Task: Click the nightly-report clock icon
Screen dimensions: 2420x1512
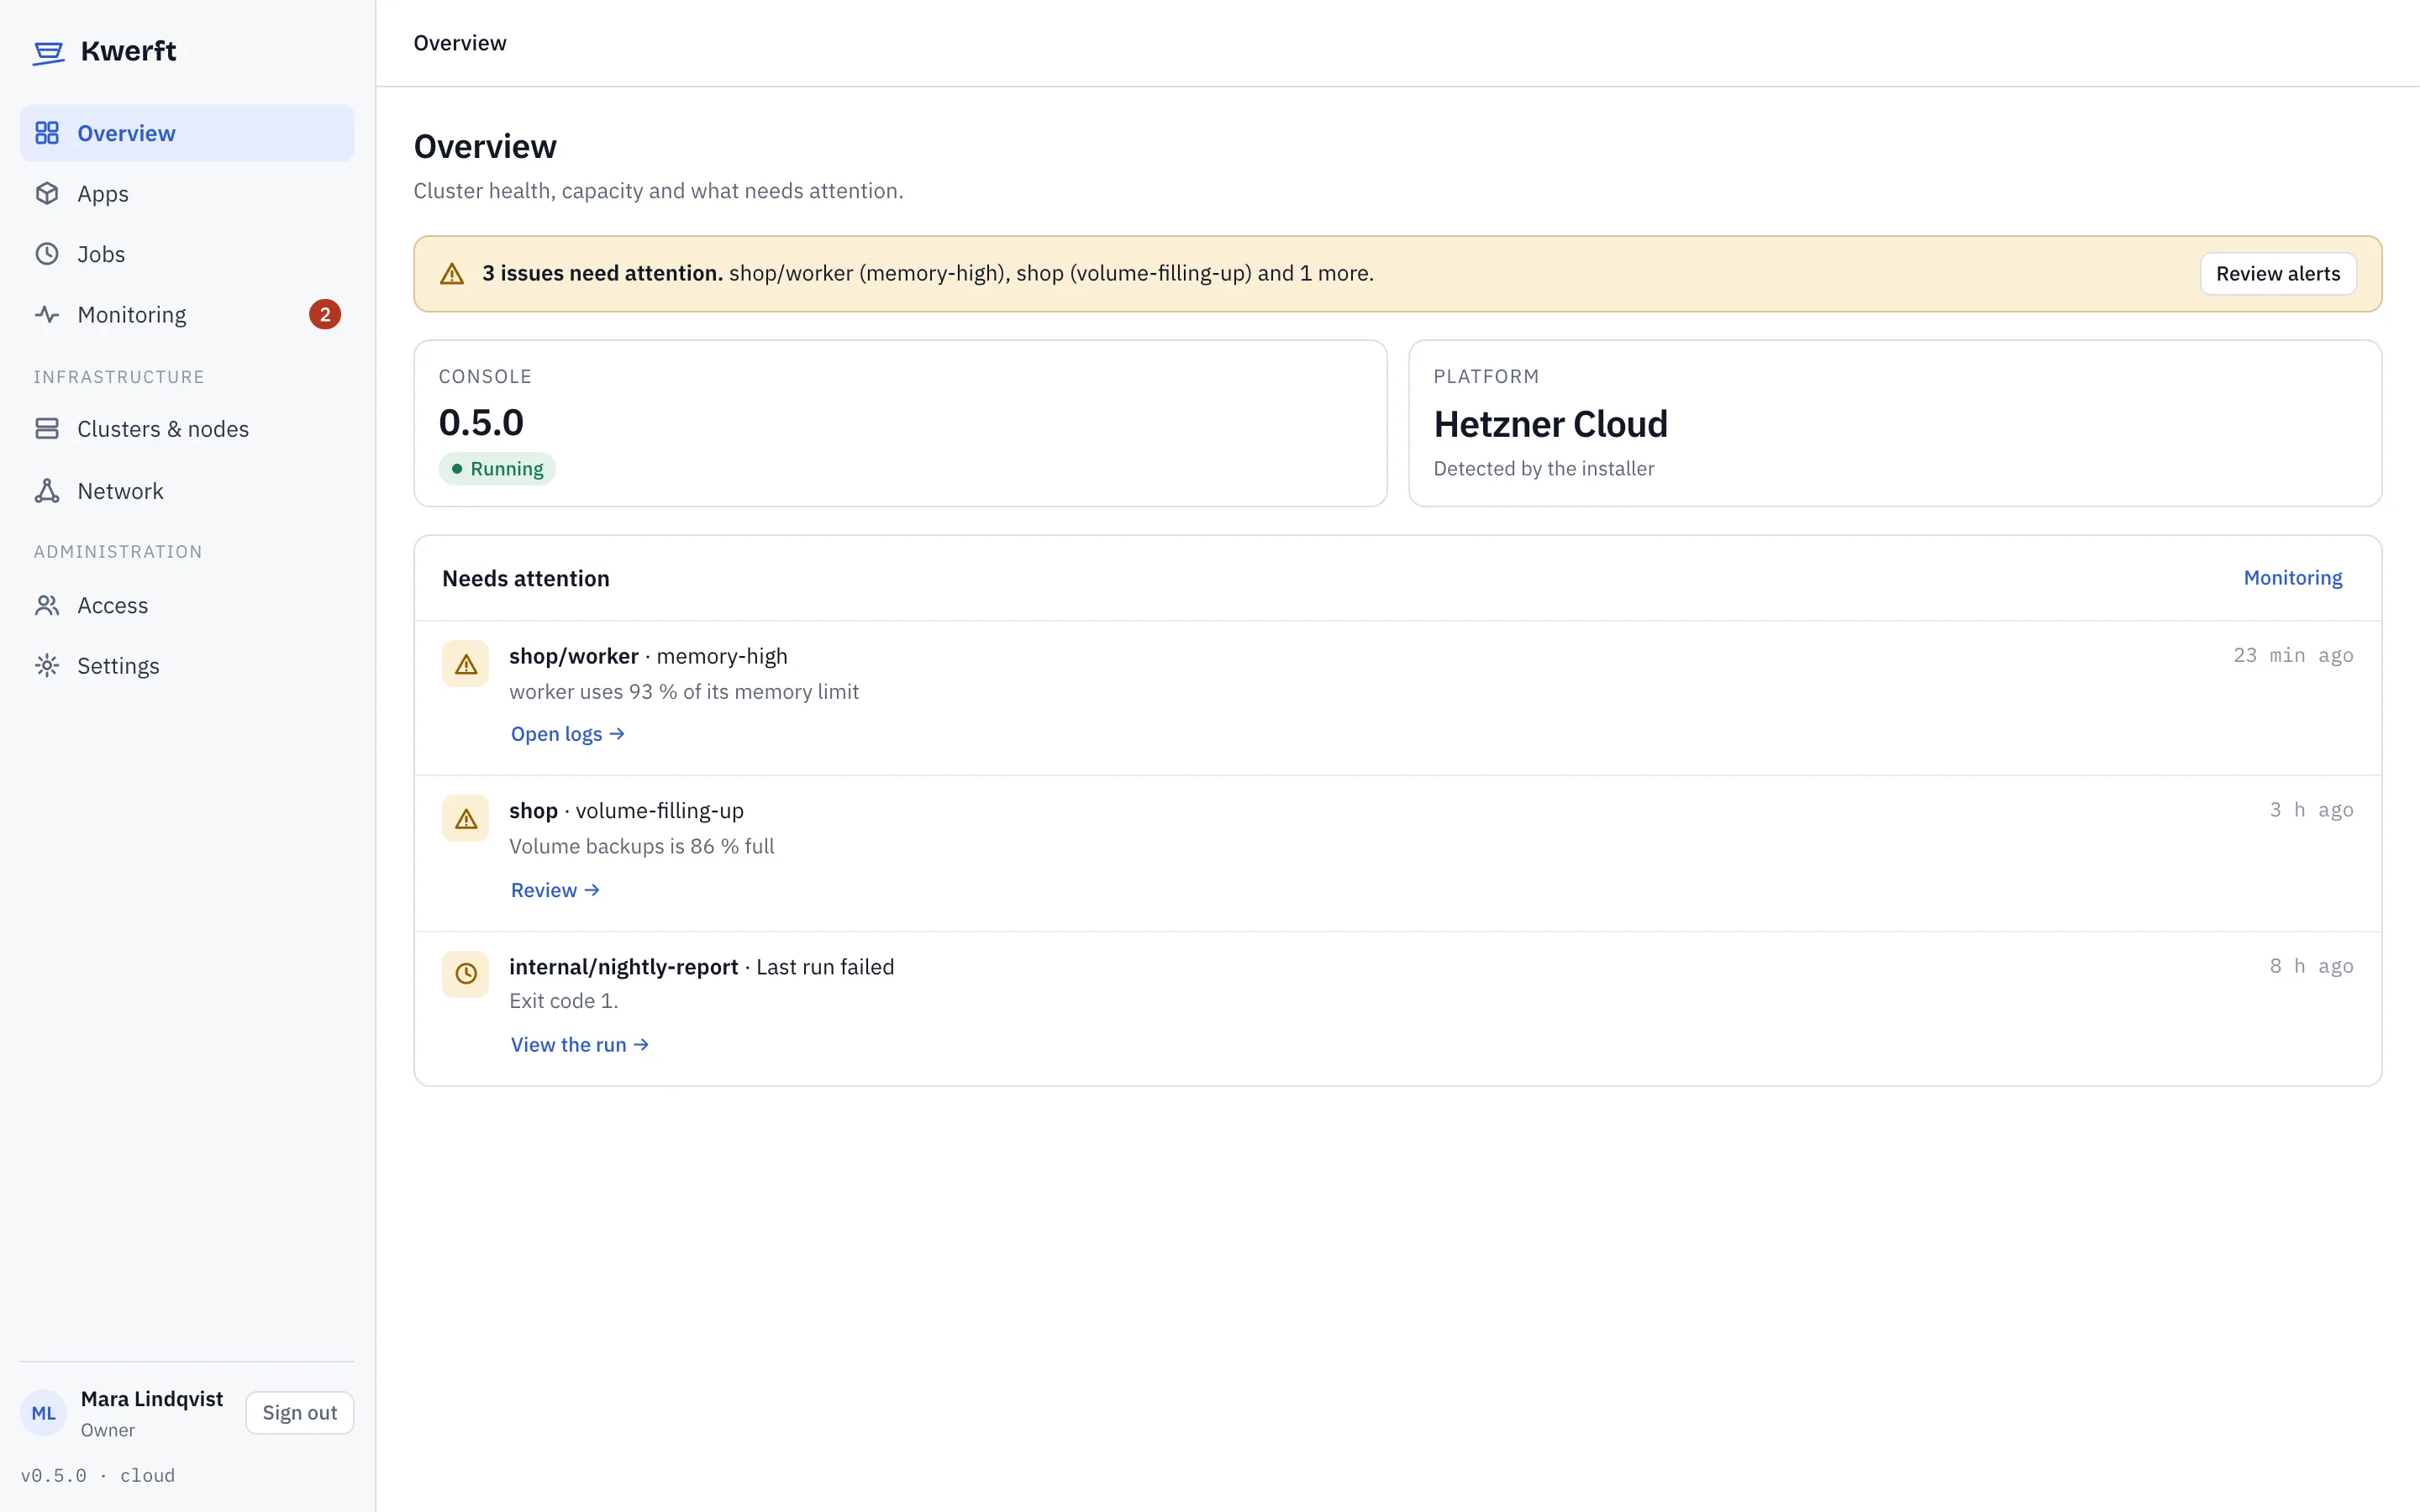Action: click(x=466, y=974)
